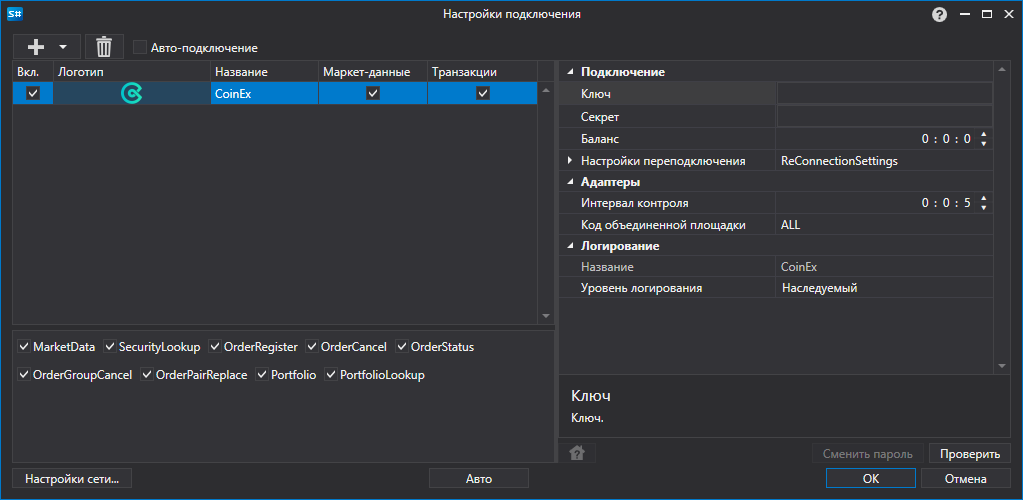Click the Отмена button
This screenshot has height=500, width=1023.
click(x=966, y=478)
